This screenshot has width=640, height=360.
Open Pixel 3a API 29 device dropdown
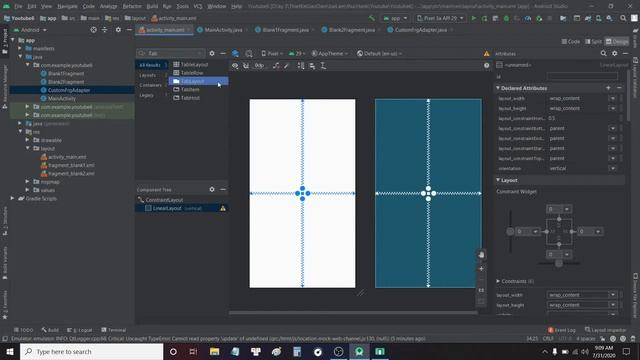tap(440, 18)
